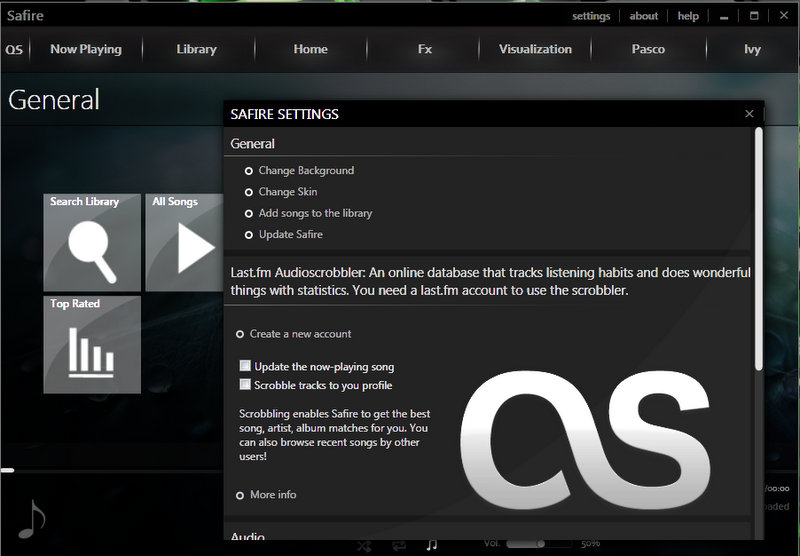The width and height of the screenshot is (800, 556).
Task: Open the about link
Action: (643, 16)
